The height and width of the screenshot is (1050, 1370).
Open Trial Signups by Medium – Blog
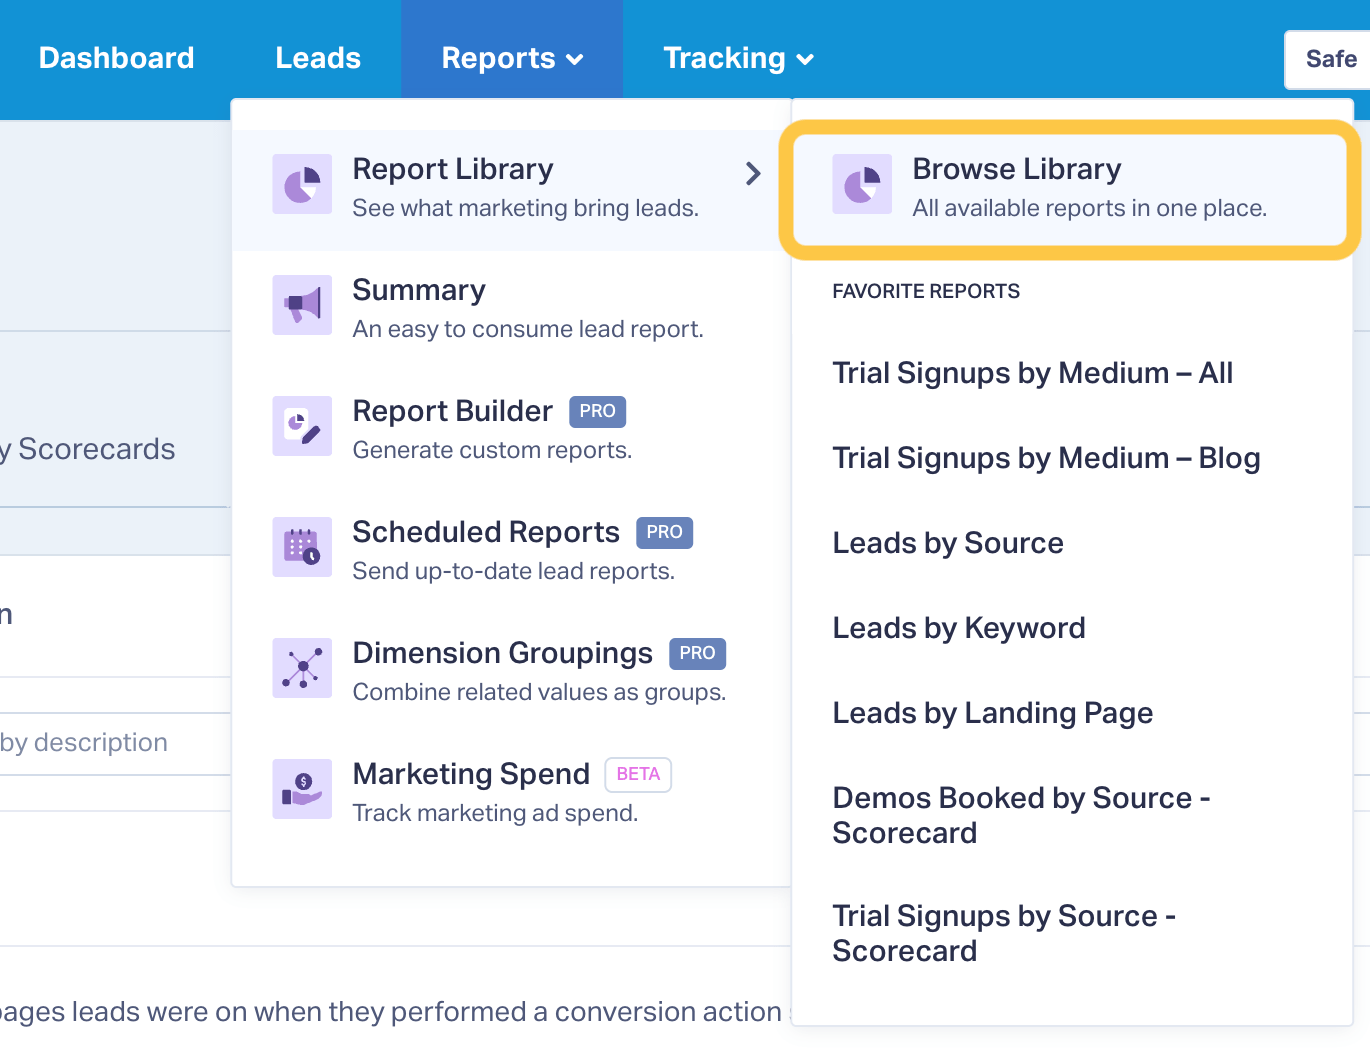pos(1046,458)
